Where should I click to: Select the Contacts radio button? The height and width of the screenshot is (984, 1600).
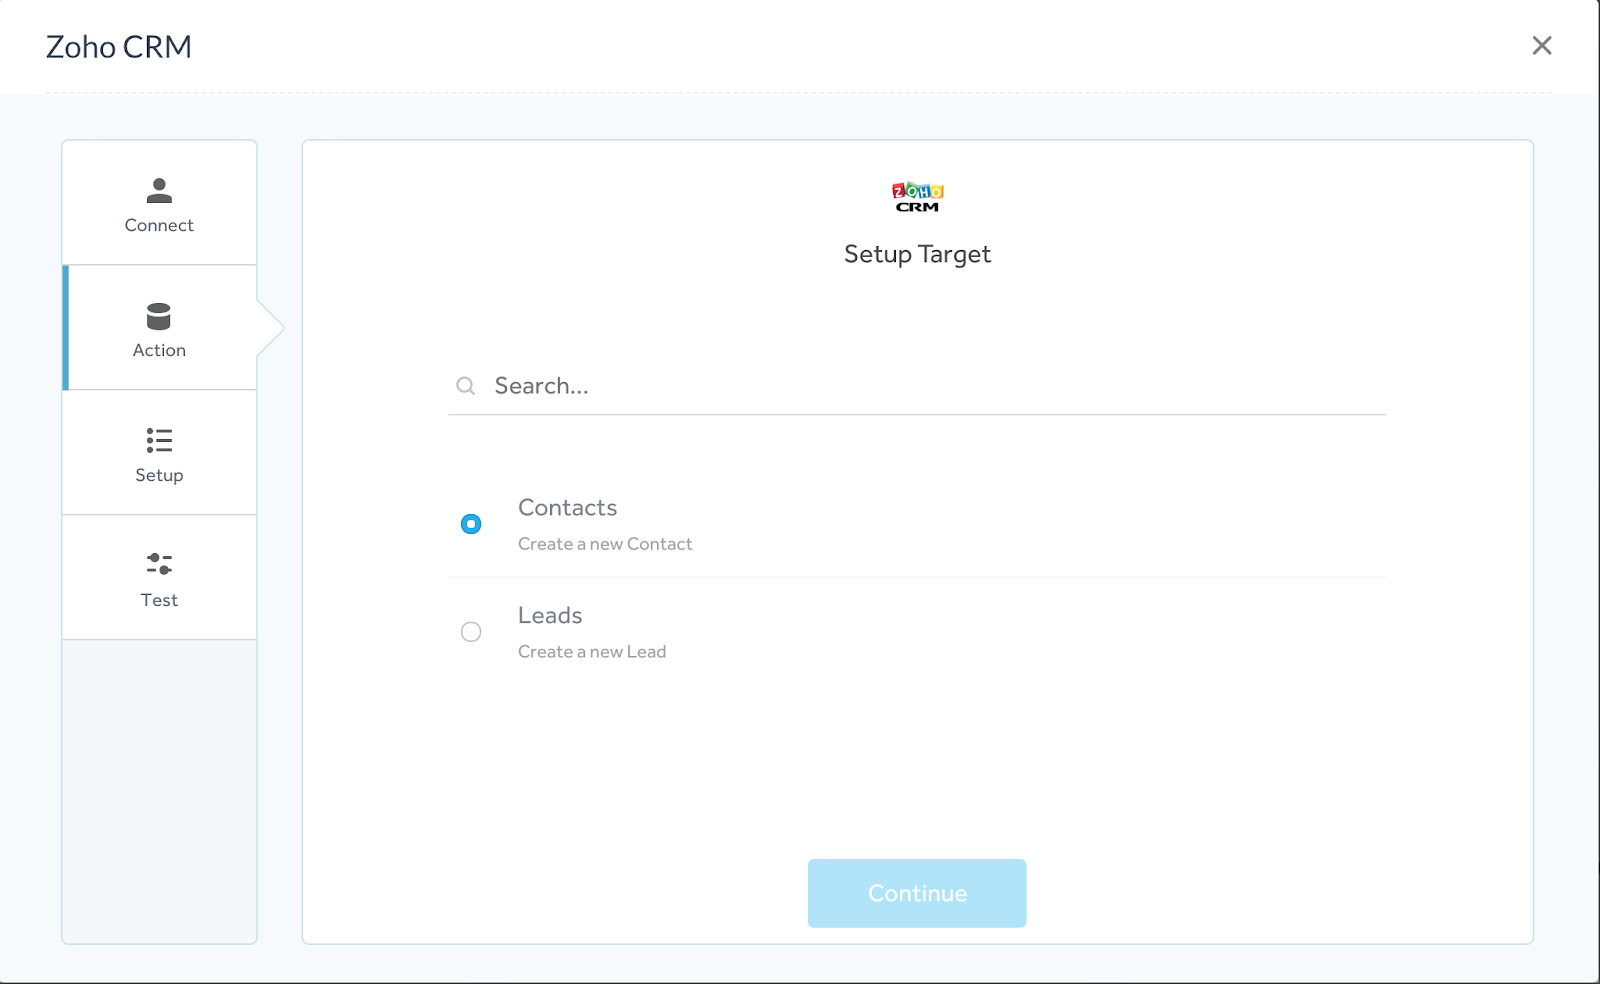(x=471, y=524)
